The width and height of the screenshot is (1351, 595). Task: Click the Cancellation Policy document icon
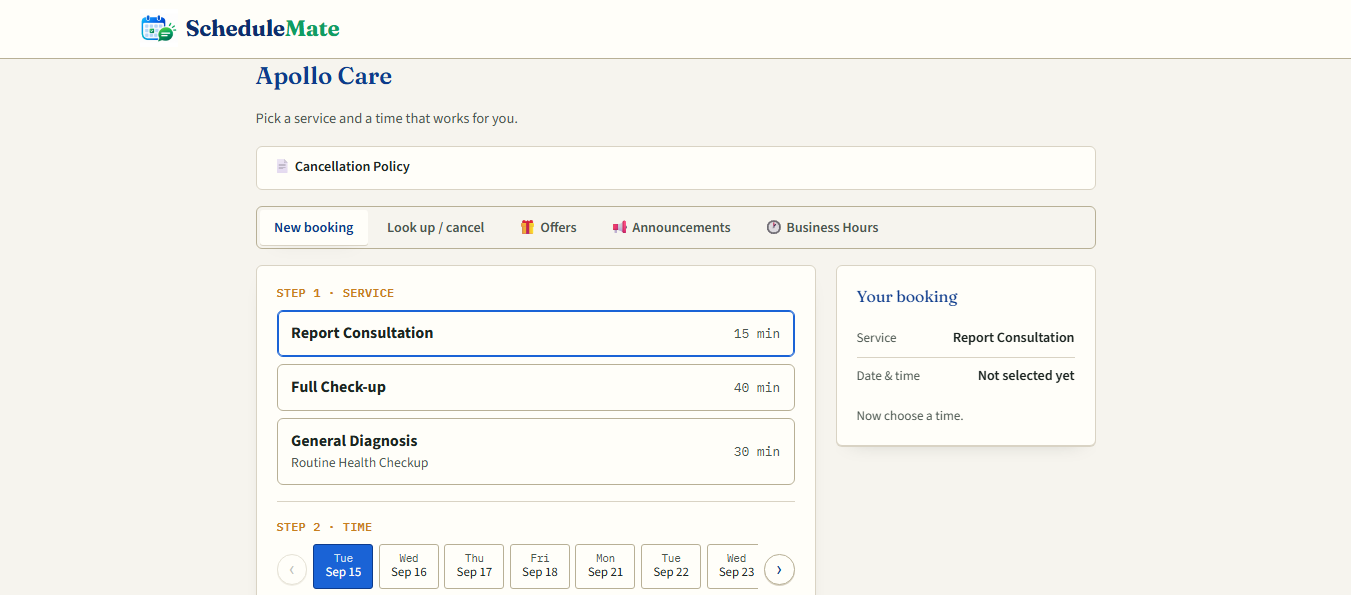(x=282, y=166)
